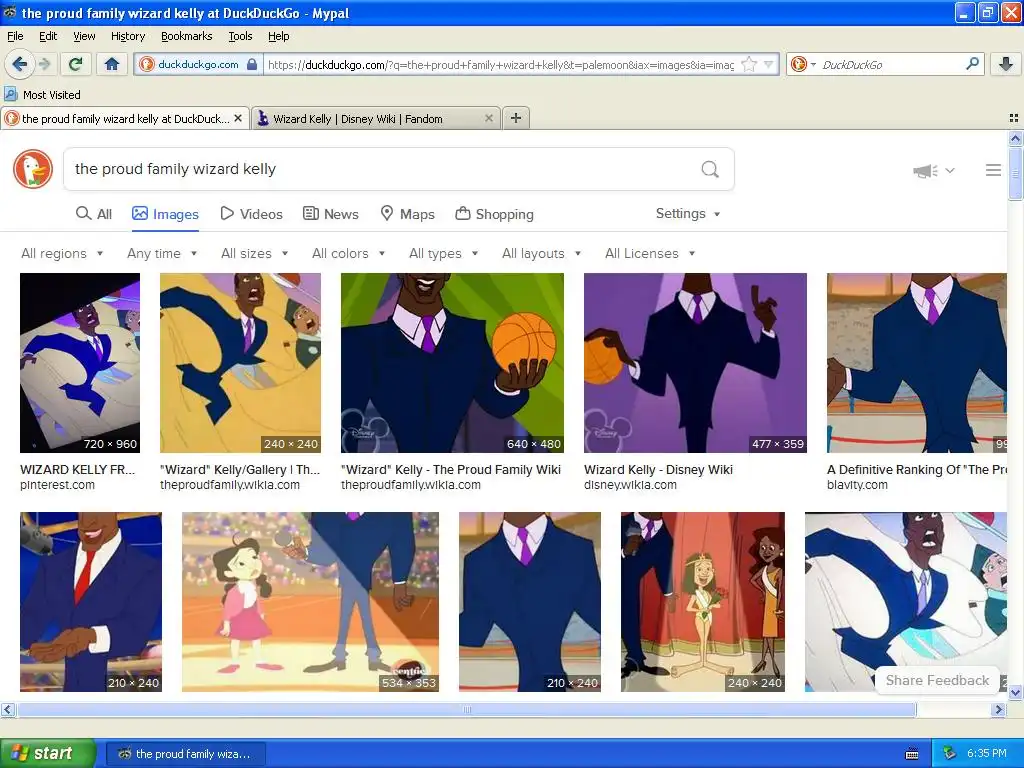
Task: Click the DuckDuckGo duck logo
Action: point(33,169)
